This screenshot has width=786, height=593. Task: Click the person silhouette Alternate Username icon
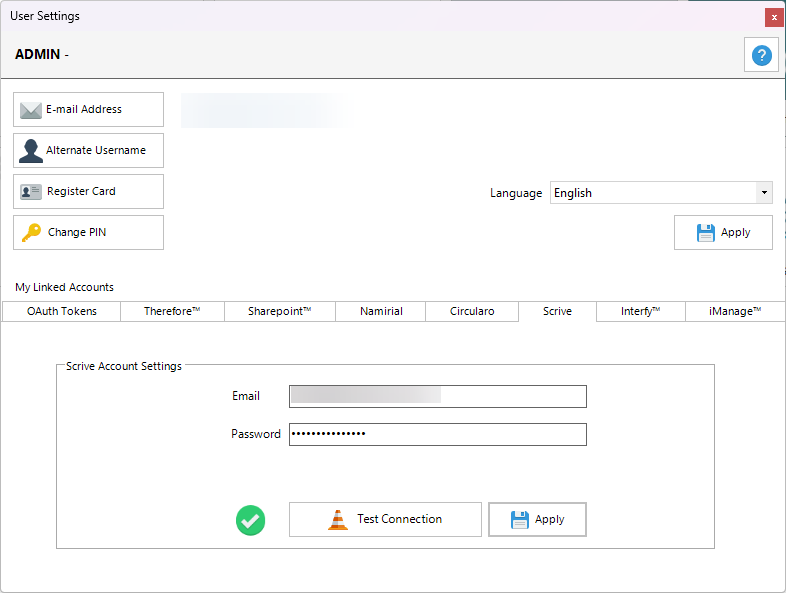[31, 151]
